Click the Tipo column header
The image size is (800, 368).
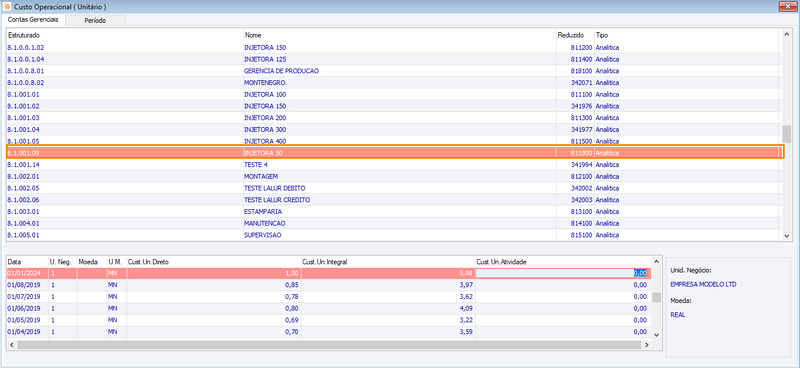pyautogui.click(x=687, y=35)
